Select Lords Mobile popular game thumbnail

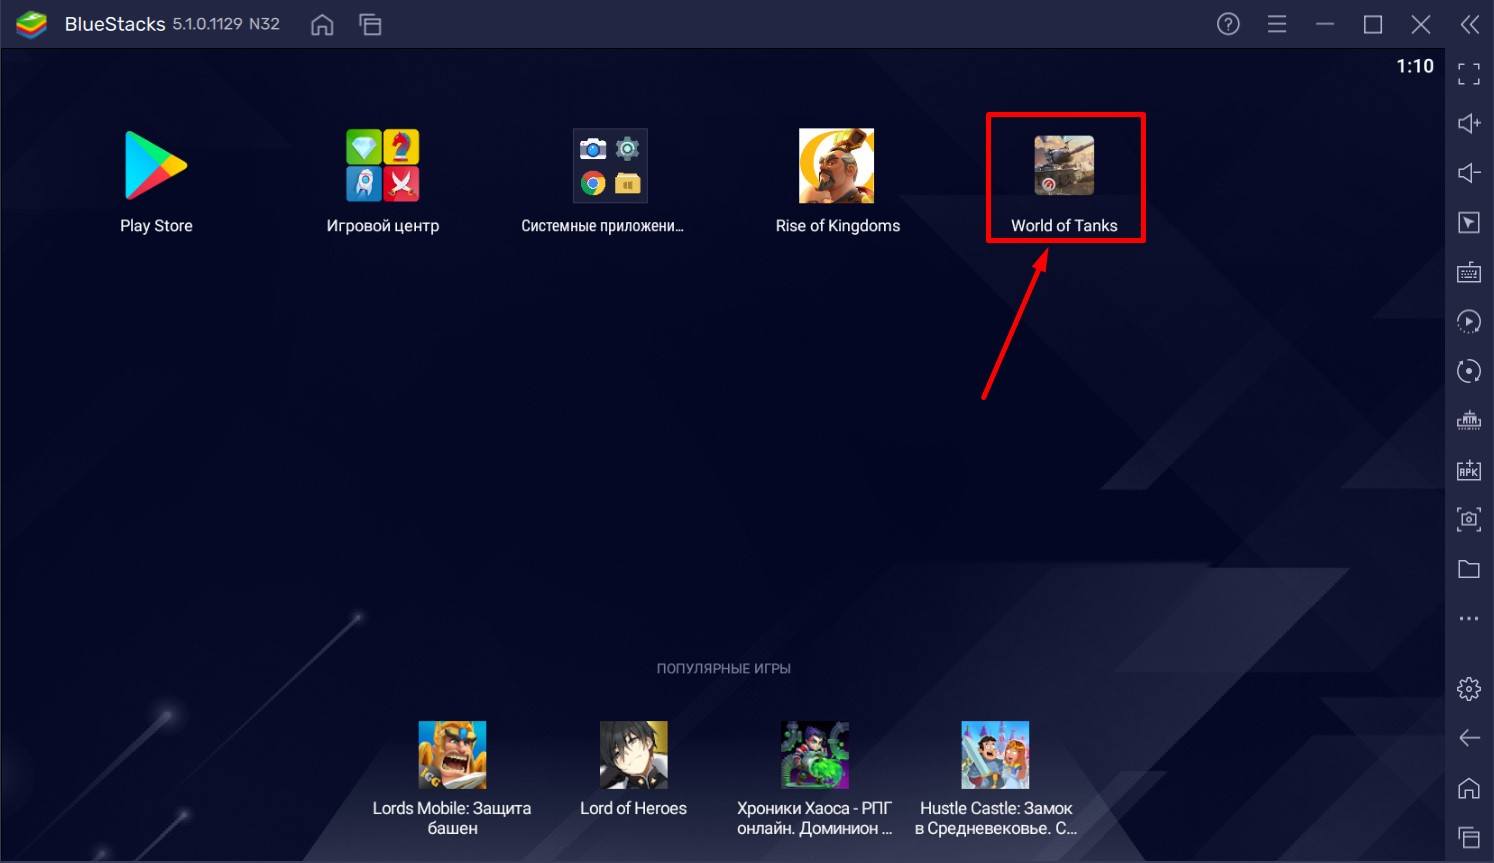[452, 755]
